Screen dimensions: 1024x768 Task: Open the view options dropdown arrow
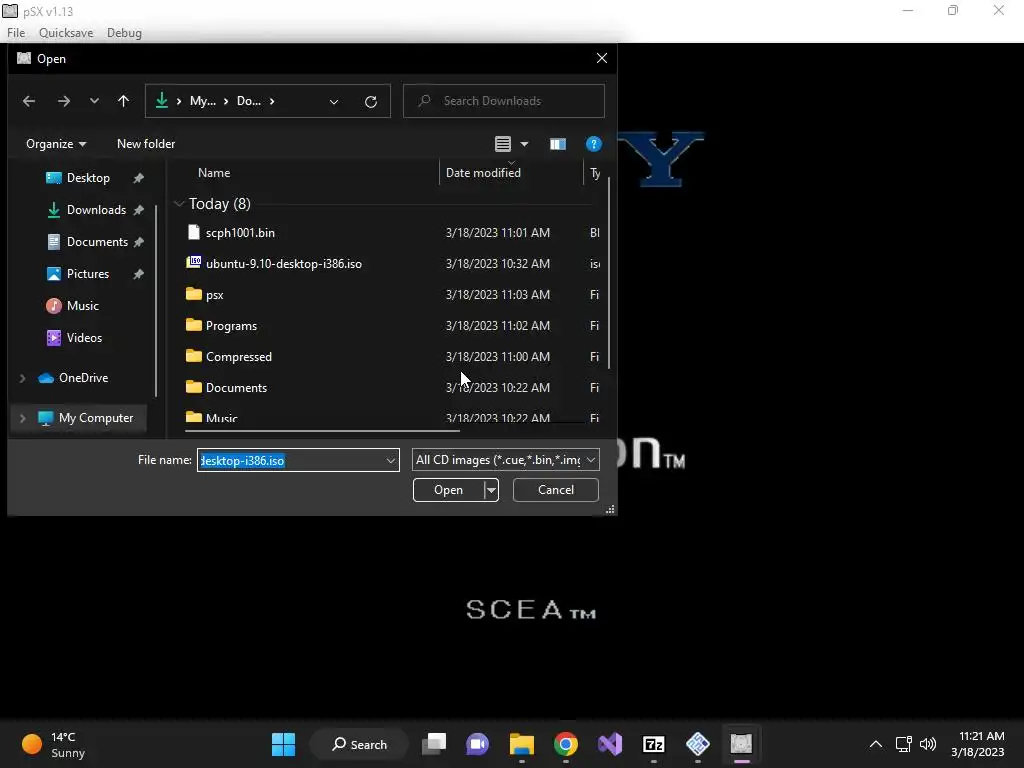pyautogui.click(x=524, y=144)
